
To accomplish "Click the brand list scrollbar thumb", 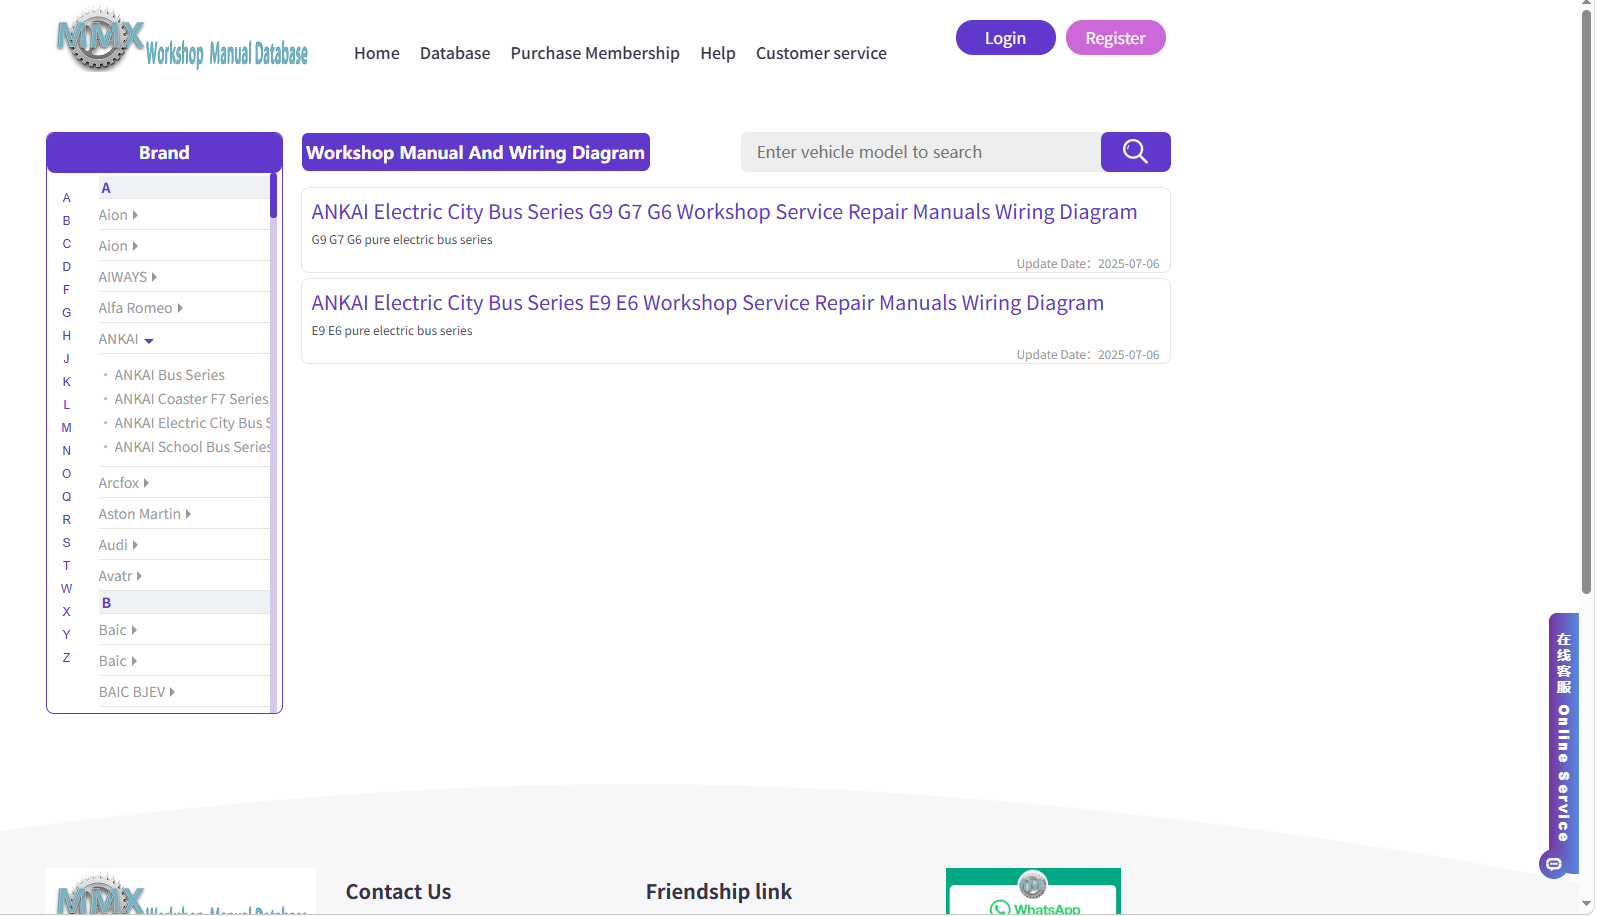I will [x=273, y=196].
